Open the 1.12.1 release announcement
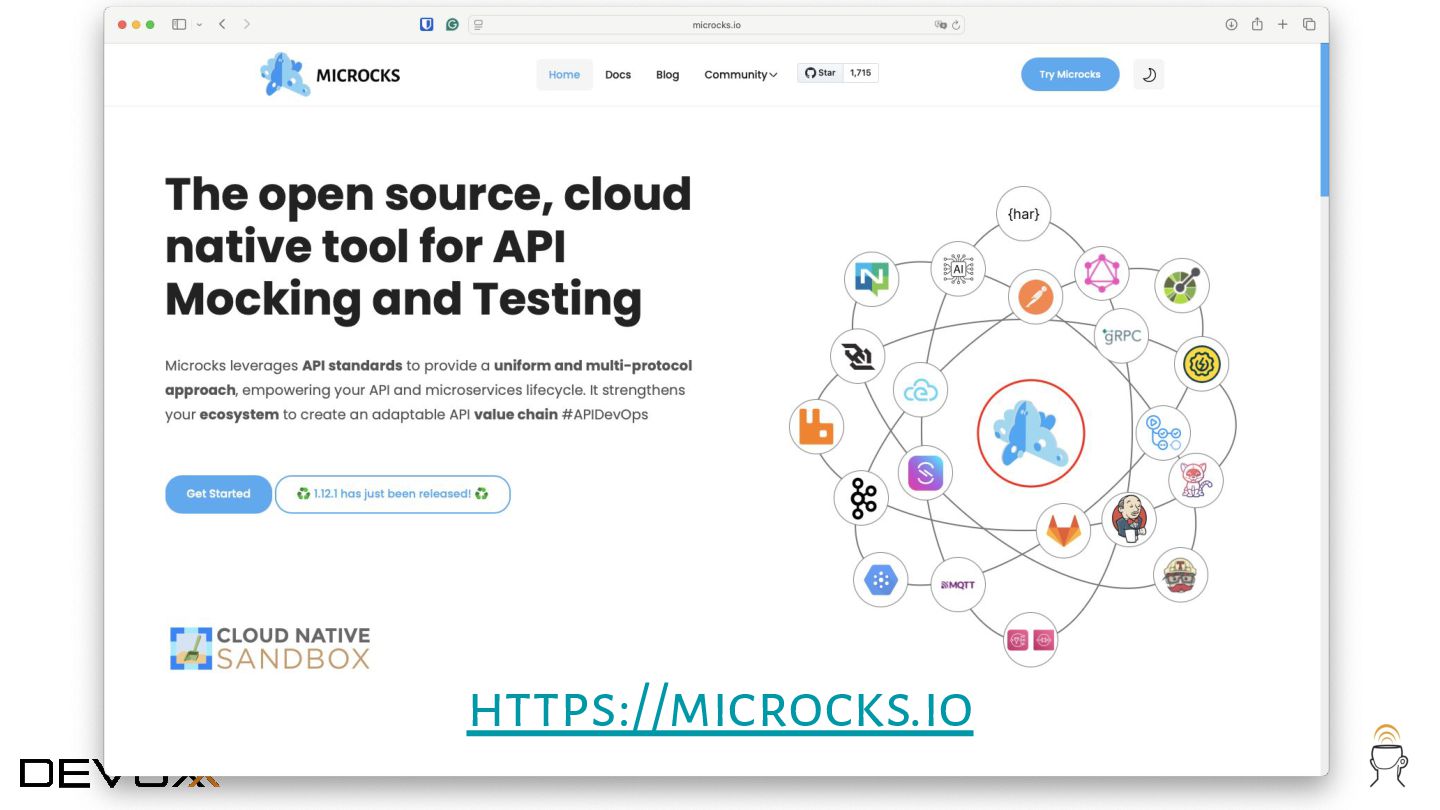The height and width of the screenshot is (810, 1440). pyautogui.click(x=393, y=494)
